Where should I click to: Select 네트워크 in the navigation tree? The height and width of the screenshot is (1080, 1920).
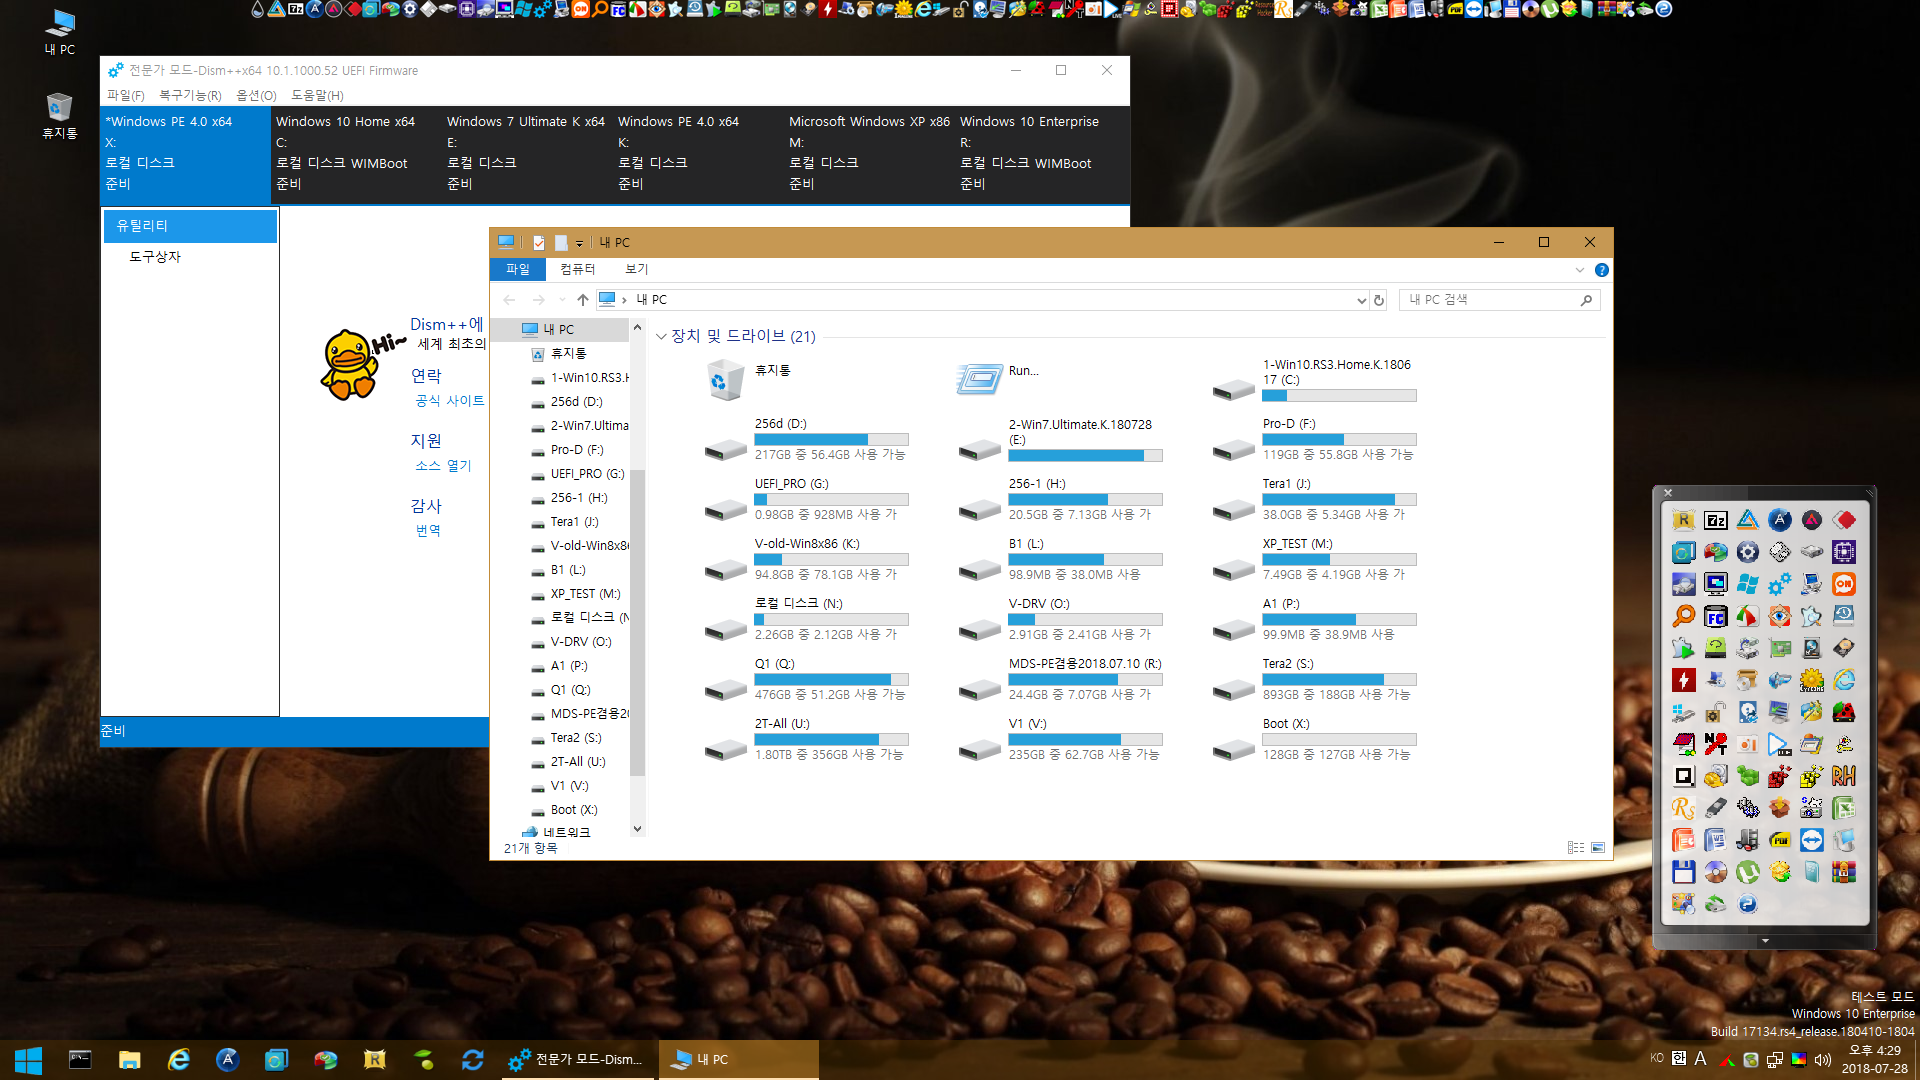pyautogui.click(x=566, y=833)
